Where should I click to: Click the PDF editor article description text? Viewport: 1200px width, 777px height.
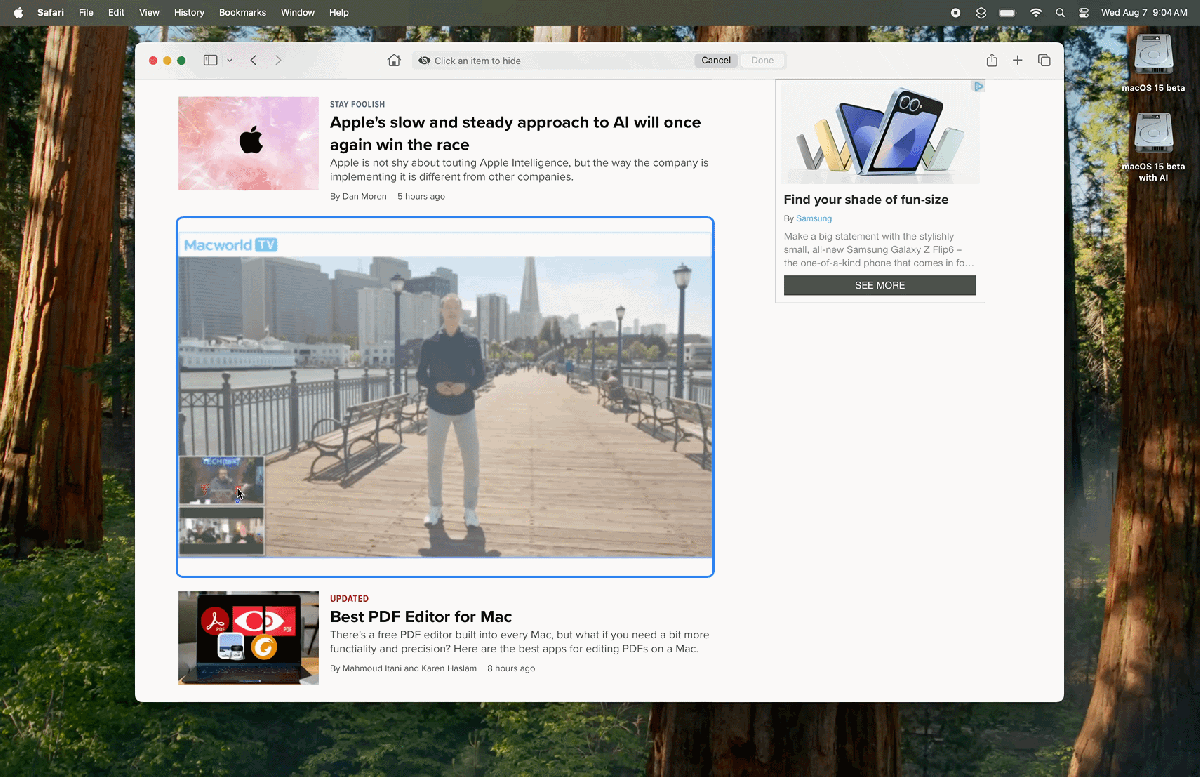click(519, 641)
